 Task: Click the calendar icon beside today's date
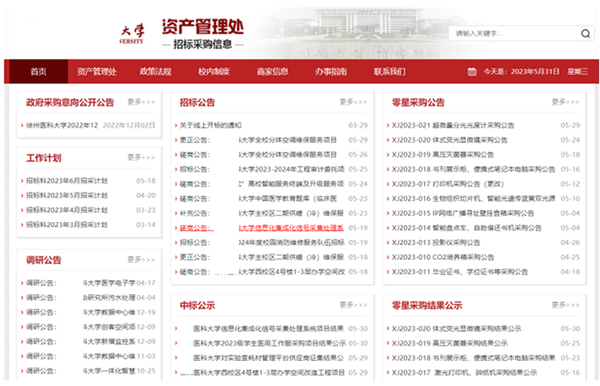click(x=472, y=72)
